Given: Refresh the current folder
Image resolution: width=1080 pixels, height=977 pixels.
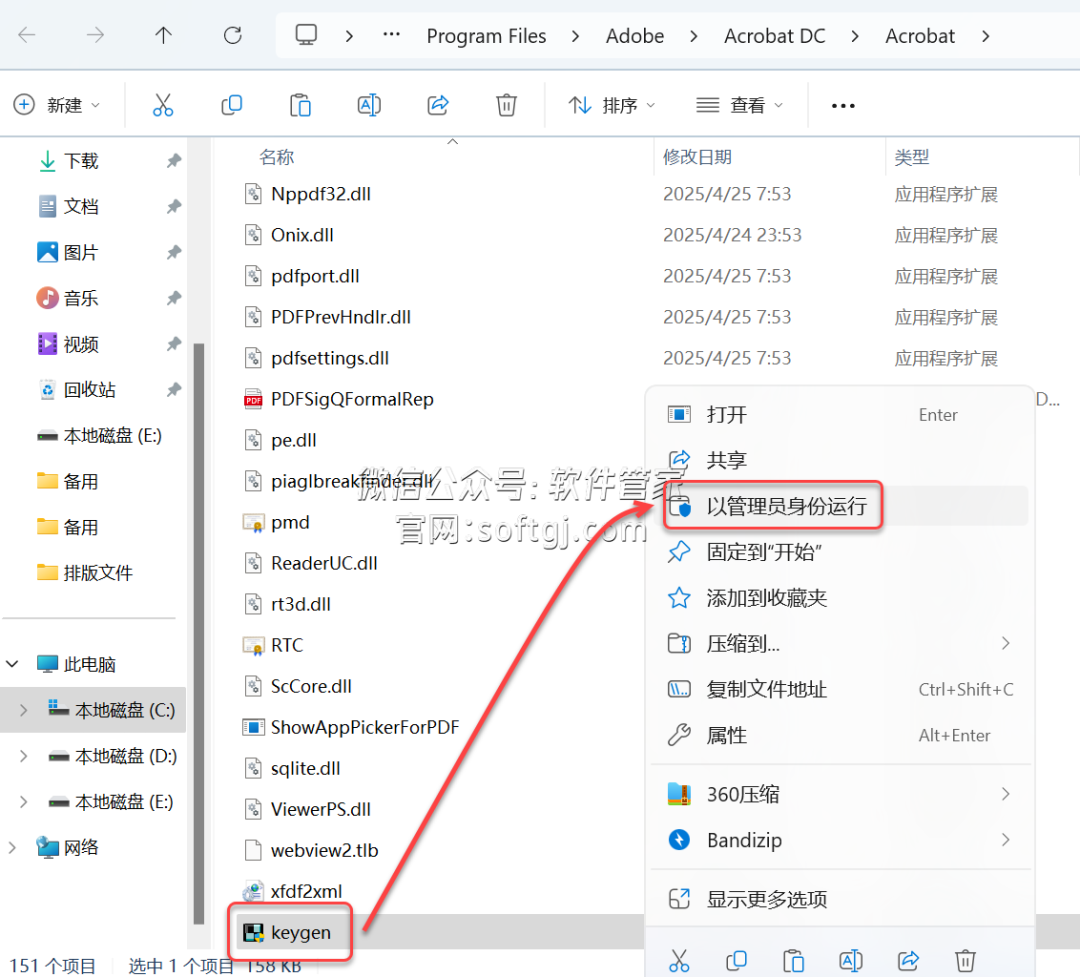Looking at the screenshot, I should click(233, 35).
